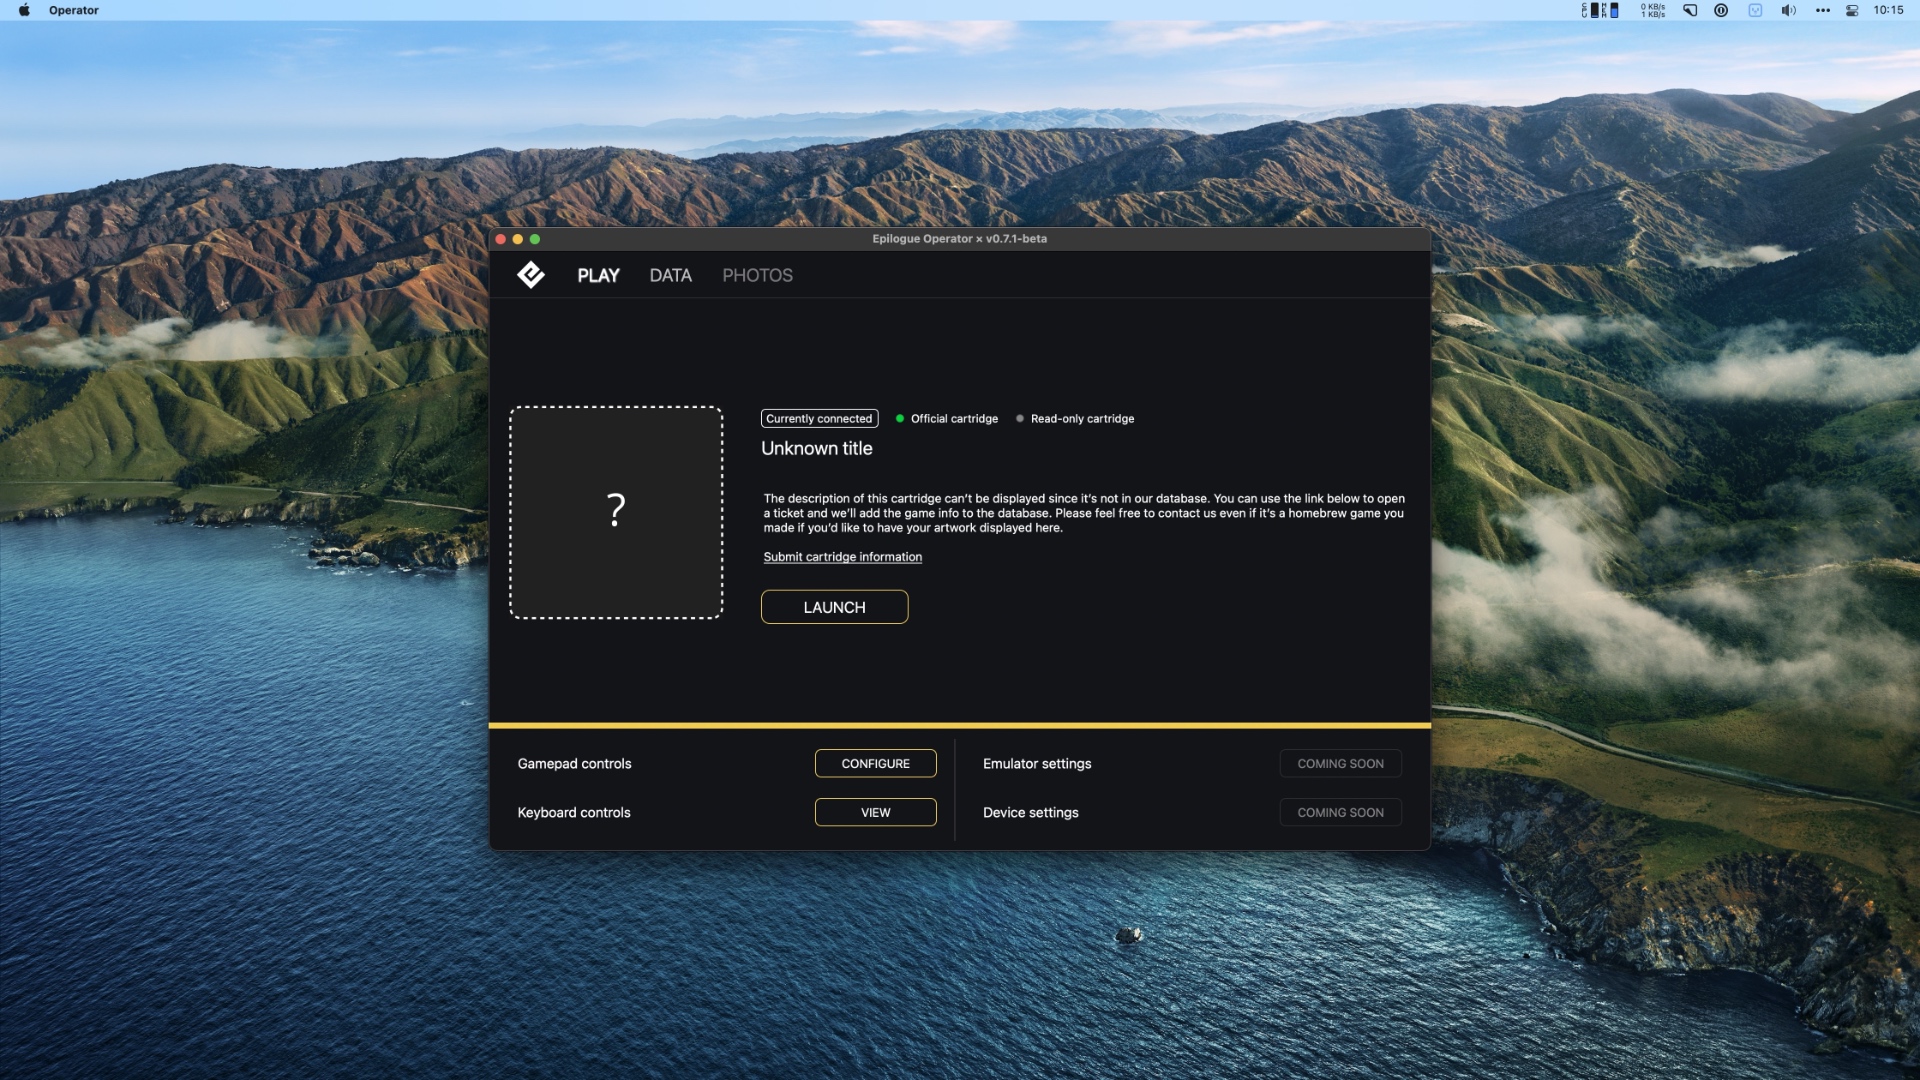This screenshot has width=1920, height=1080.
Task: Switch to the PHOTOS tab
Action: coord(757,275)
